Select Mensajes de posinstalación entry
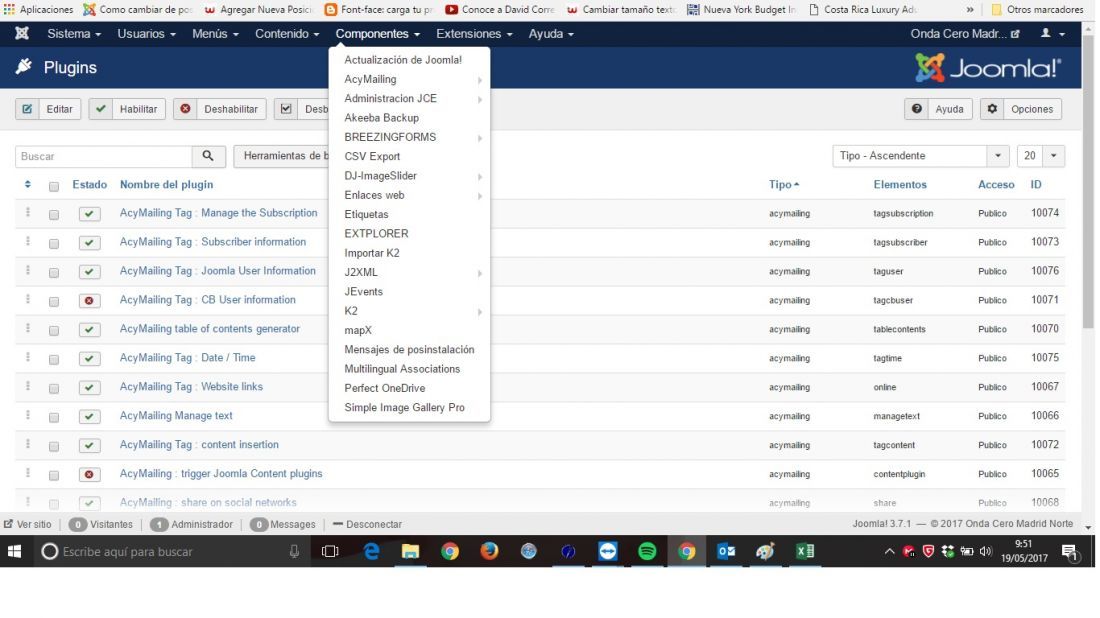The width and height of the screenshot is (1100, 618). coord(409,349)
